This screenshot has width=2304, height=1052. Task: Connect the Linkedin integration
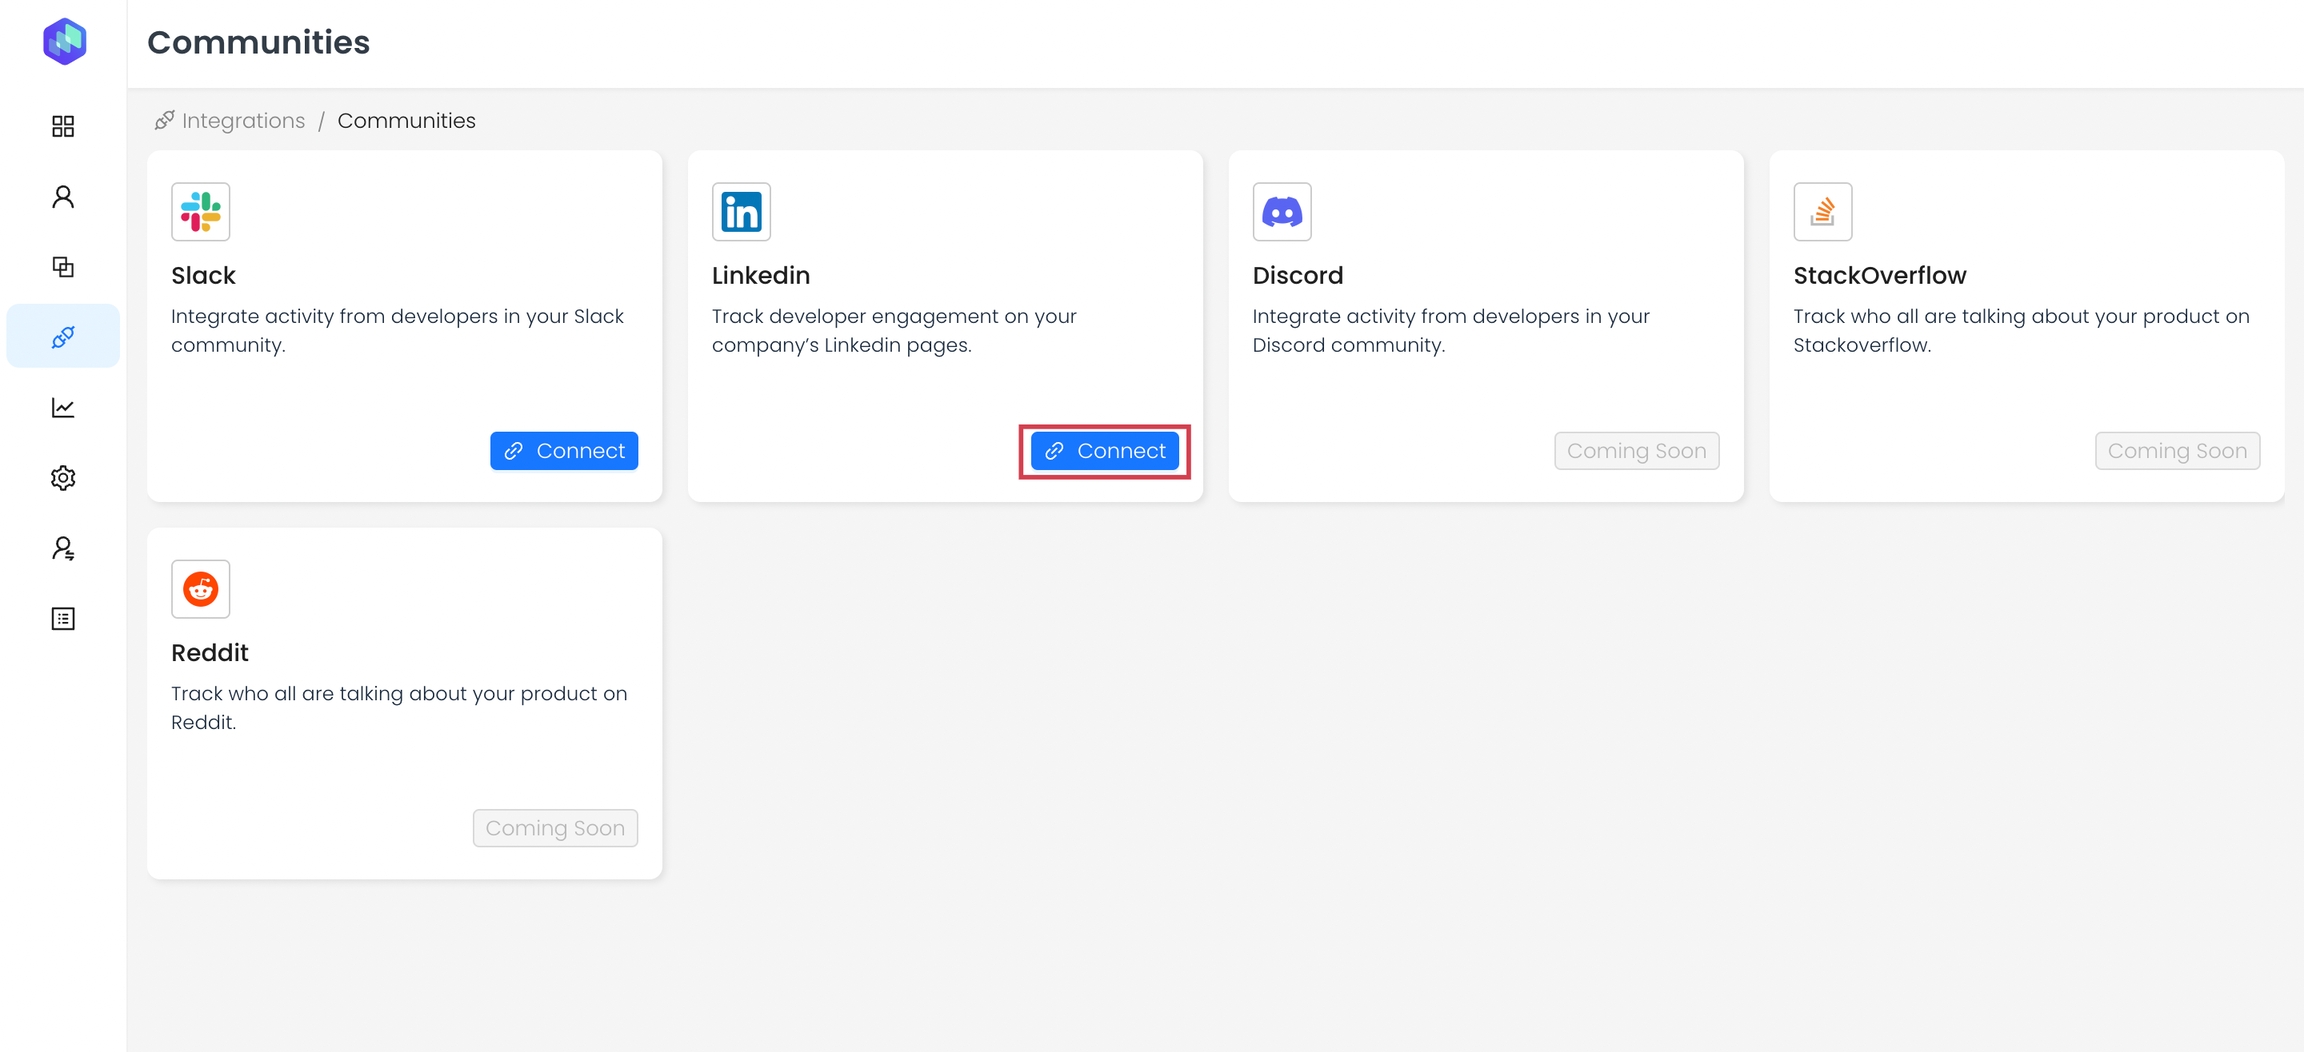point(1104,451)
